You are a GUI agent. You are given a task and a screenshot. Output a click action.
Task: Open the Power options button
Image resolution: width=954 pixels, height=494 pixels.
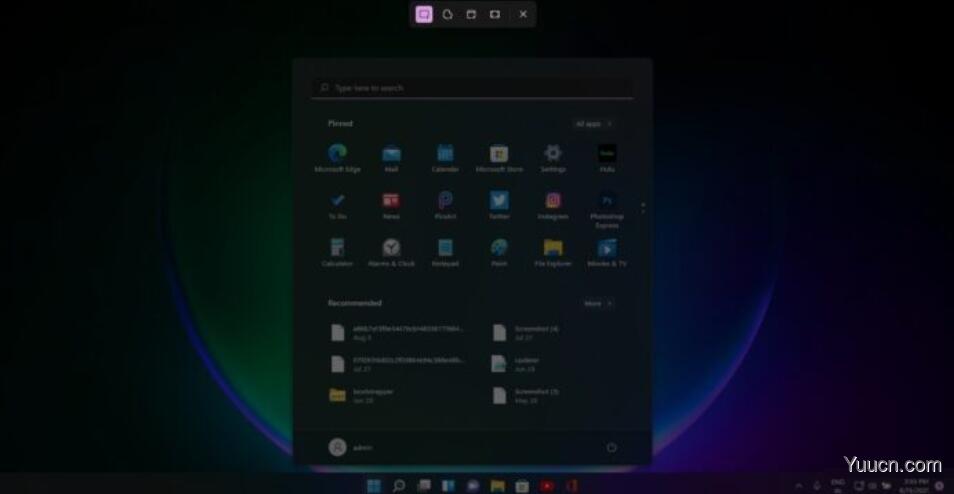click(611, 447)
